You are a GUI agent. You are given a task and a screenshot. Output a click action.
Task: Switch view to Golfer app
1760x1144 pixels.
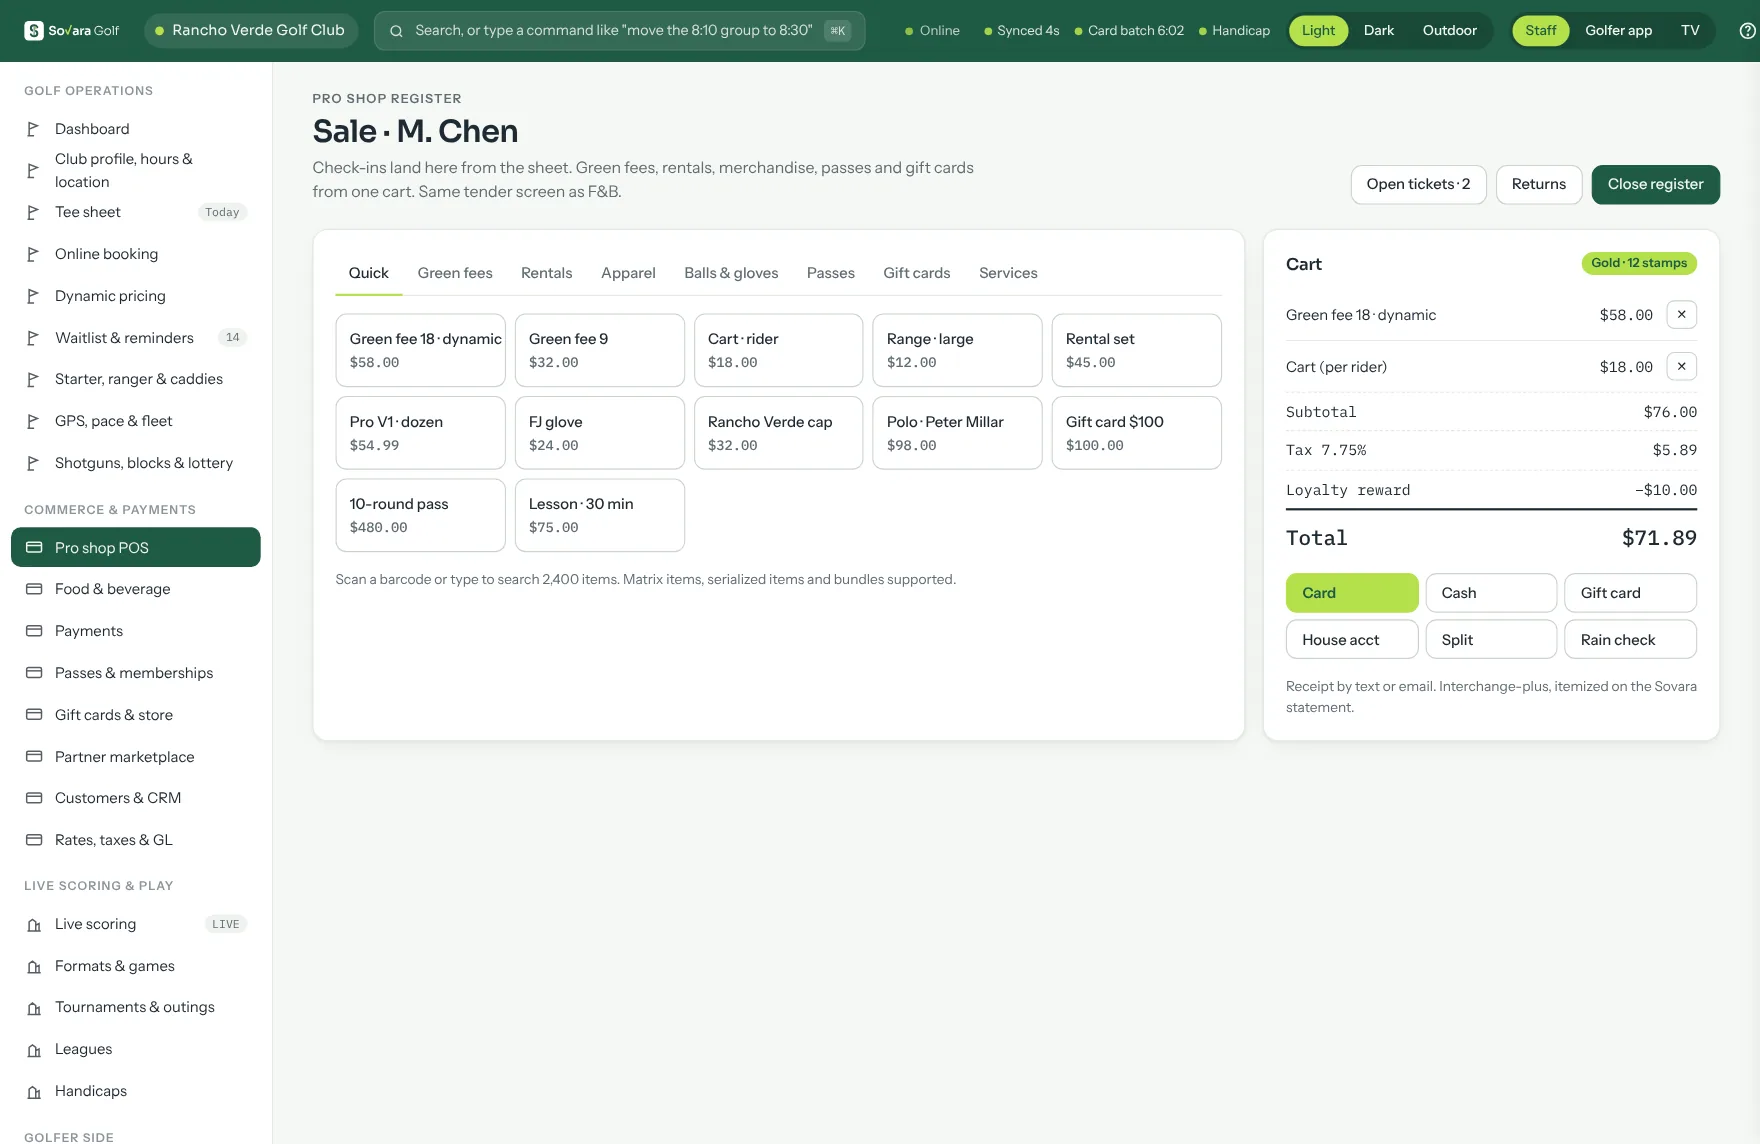point(1618,31)
